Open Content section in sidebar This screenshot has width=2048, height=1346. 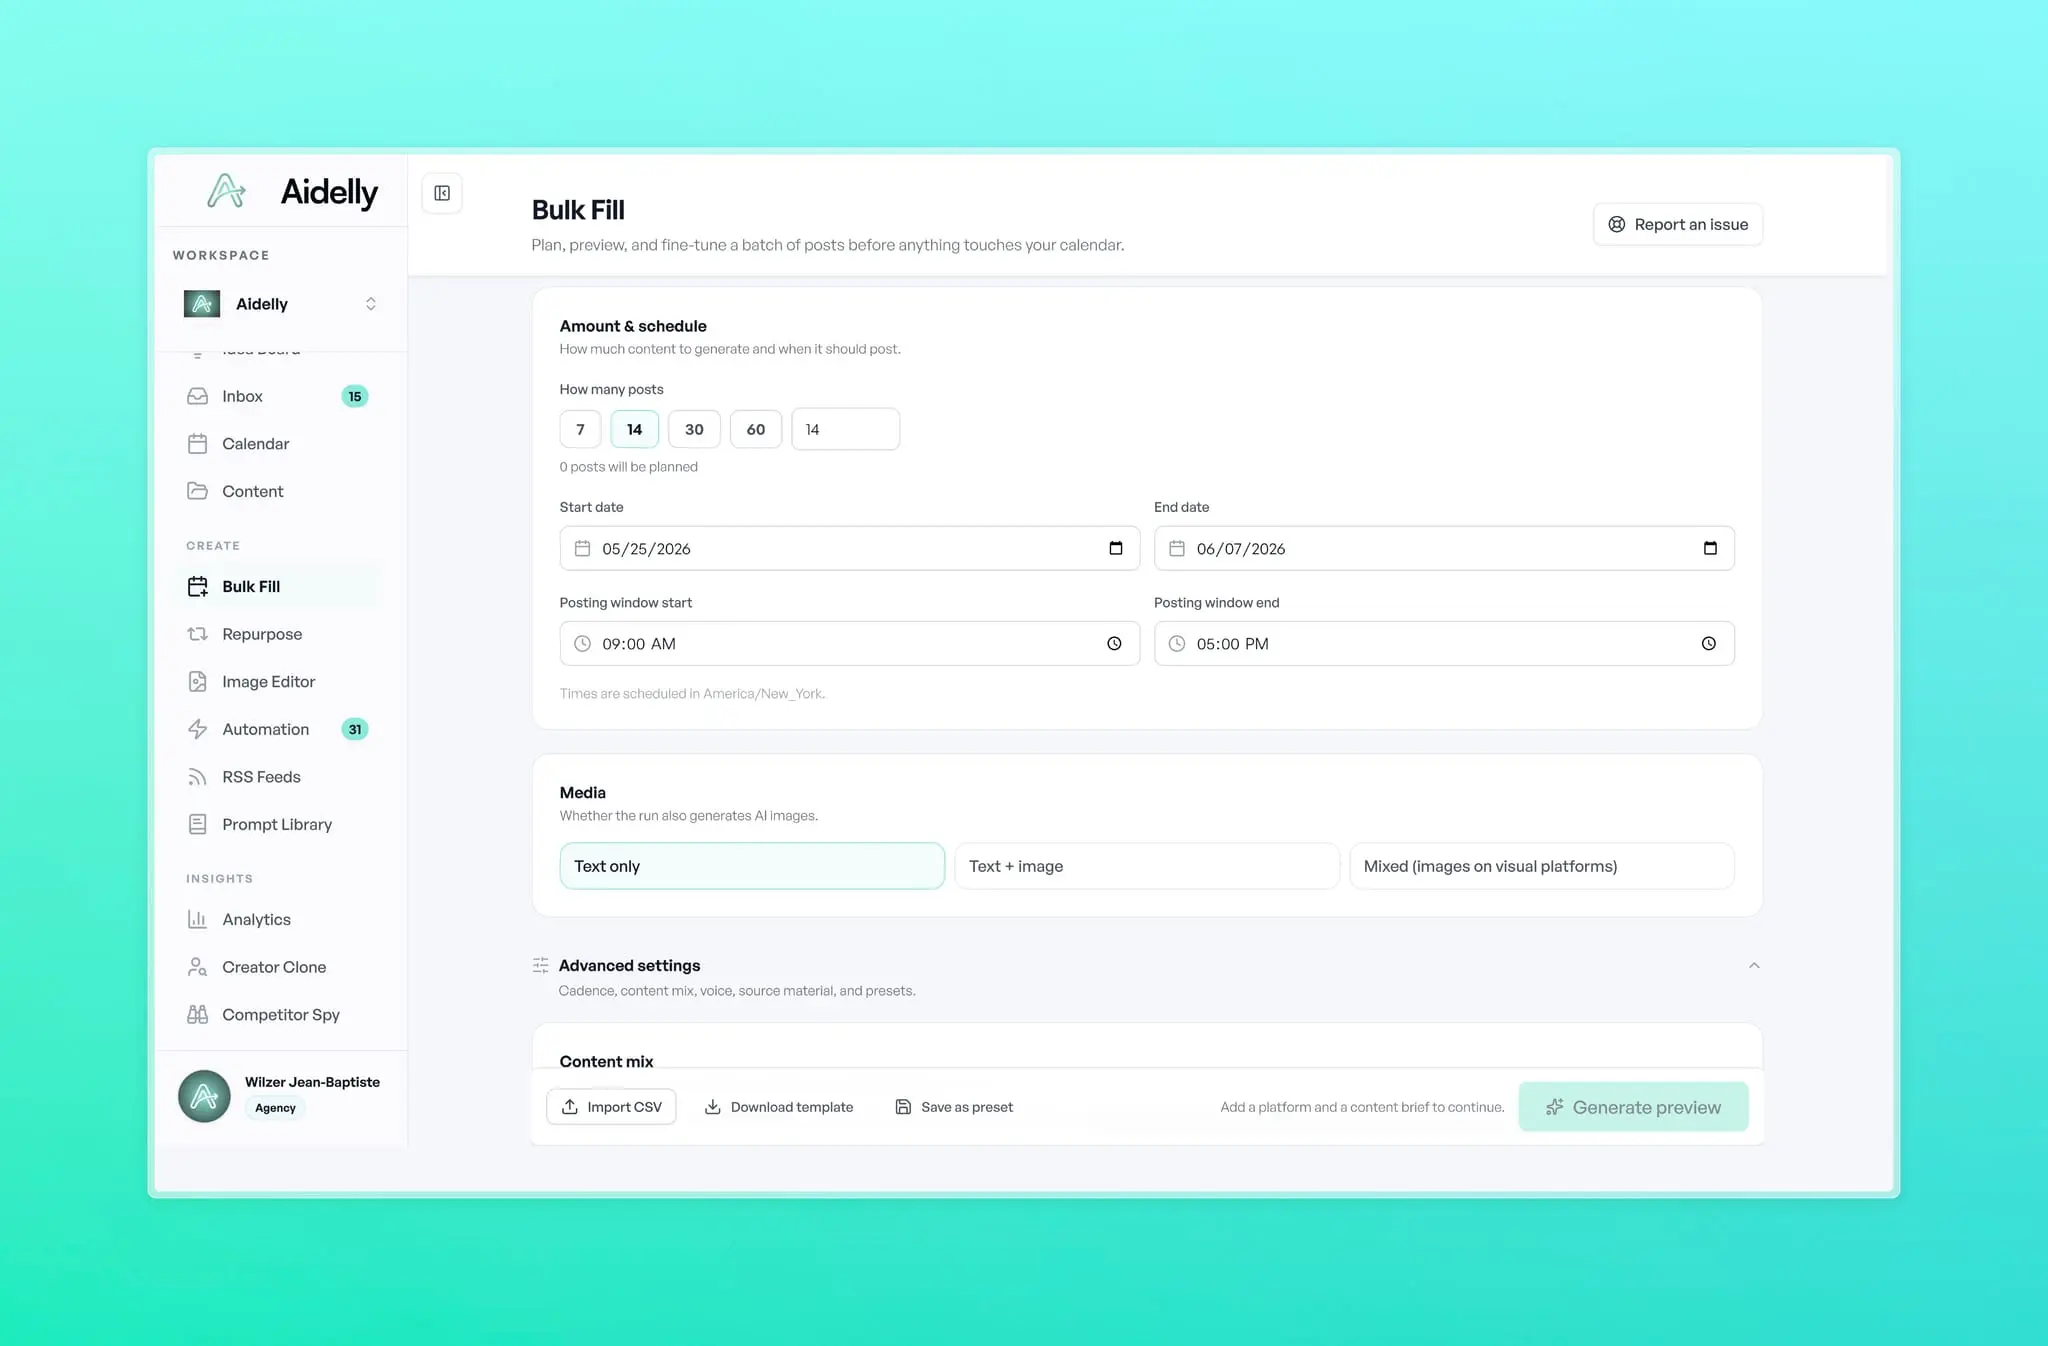coord(280,491)
